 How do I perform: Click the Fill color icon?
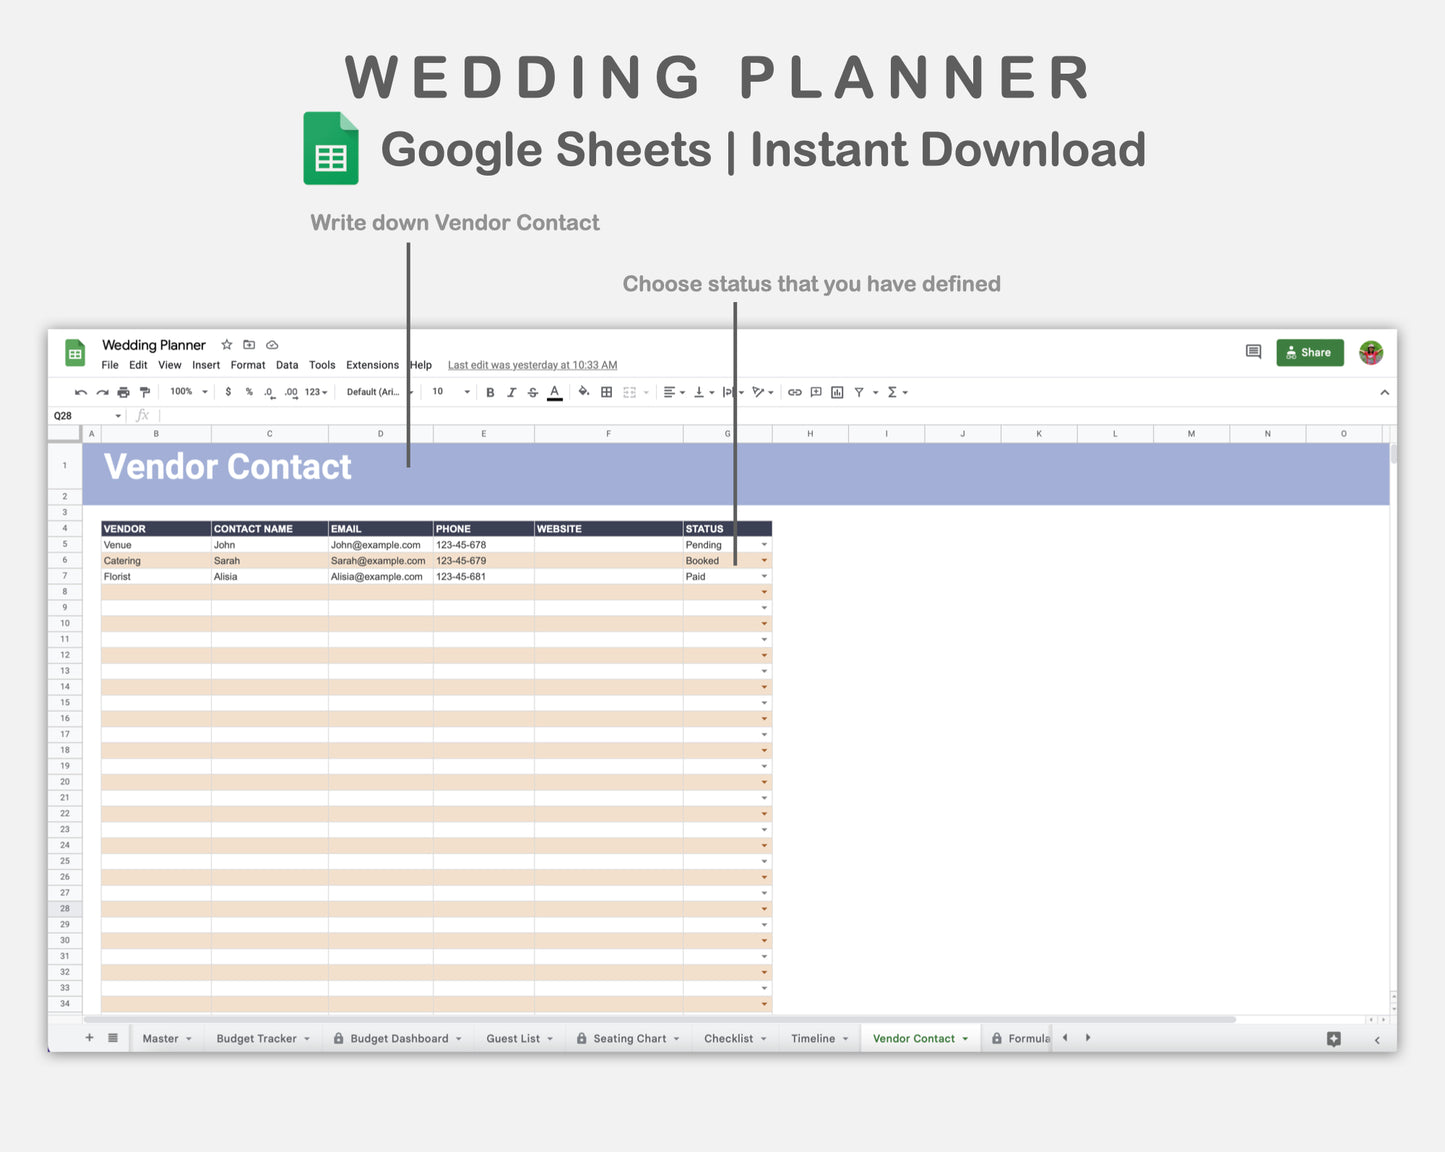tap(584, 391)
